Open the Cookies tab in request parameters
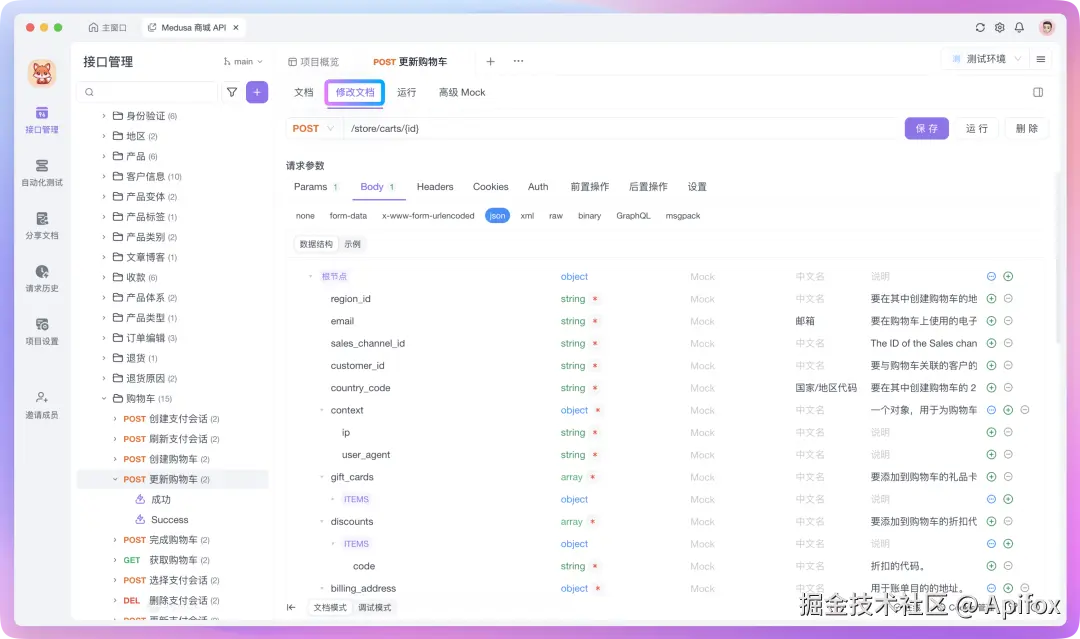The width and height of the screenshot is (1080, 639). [491, 186]
